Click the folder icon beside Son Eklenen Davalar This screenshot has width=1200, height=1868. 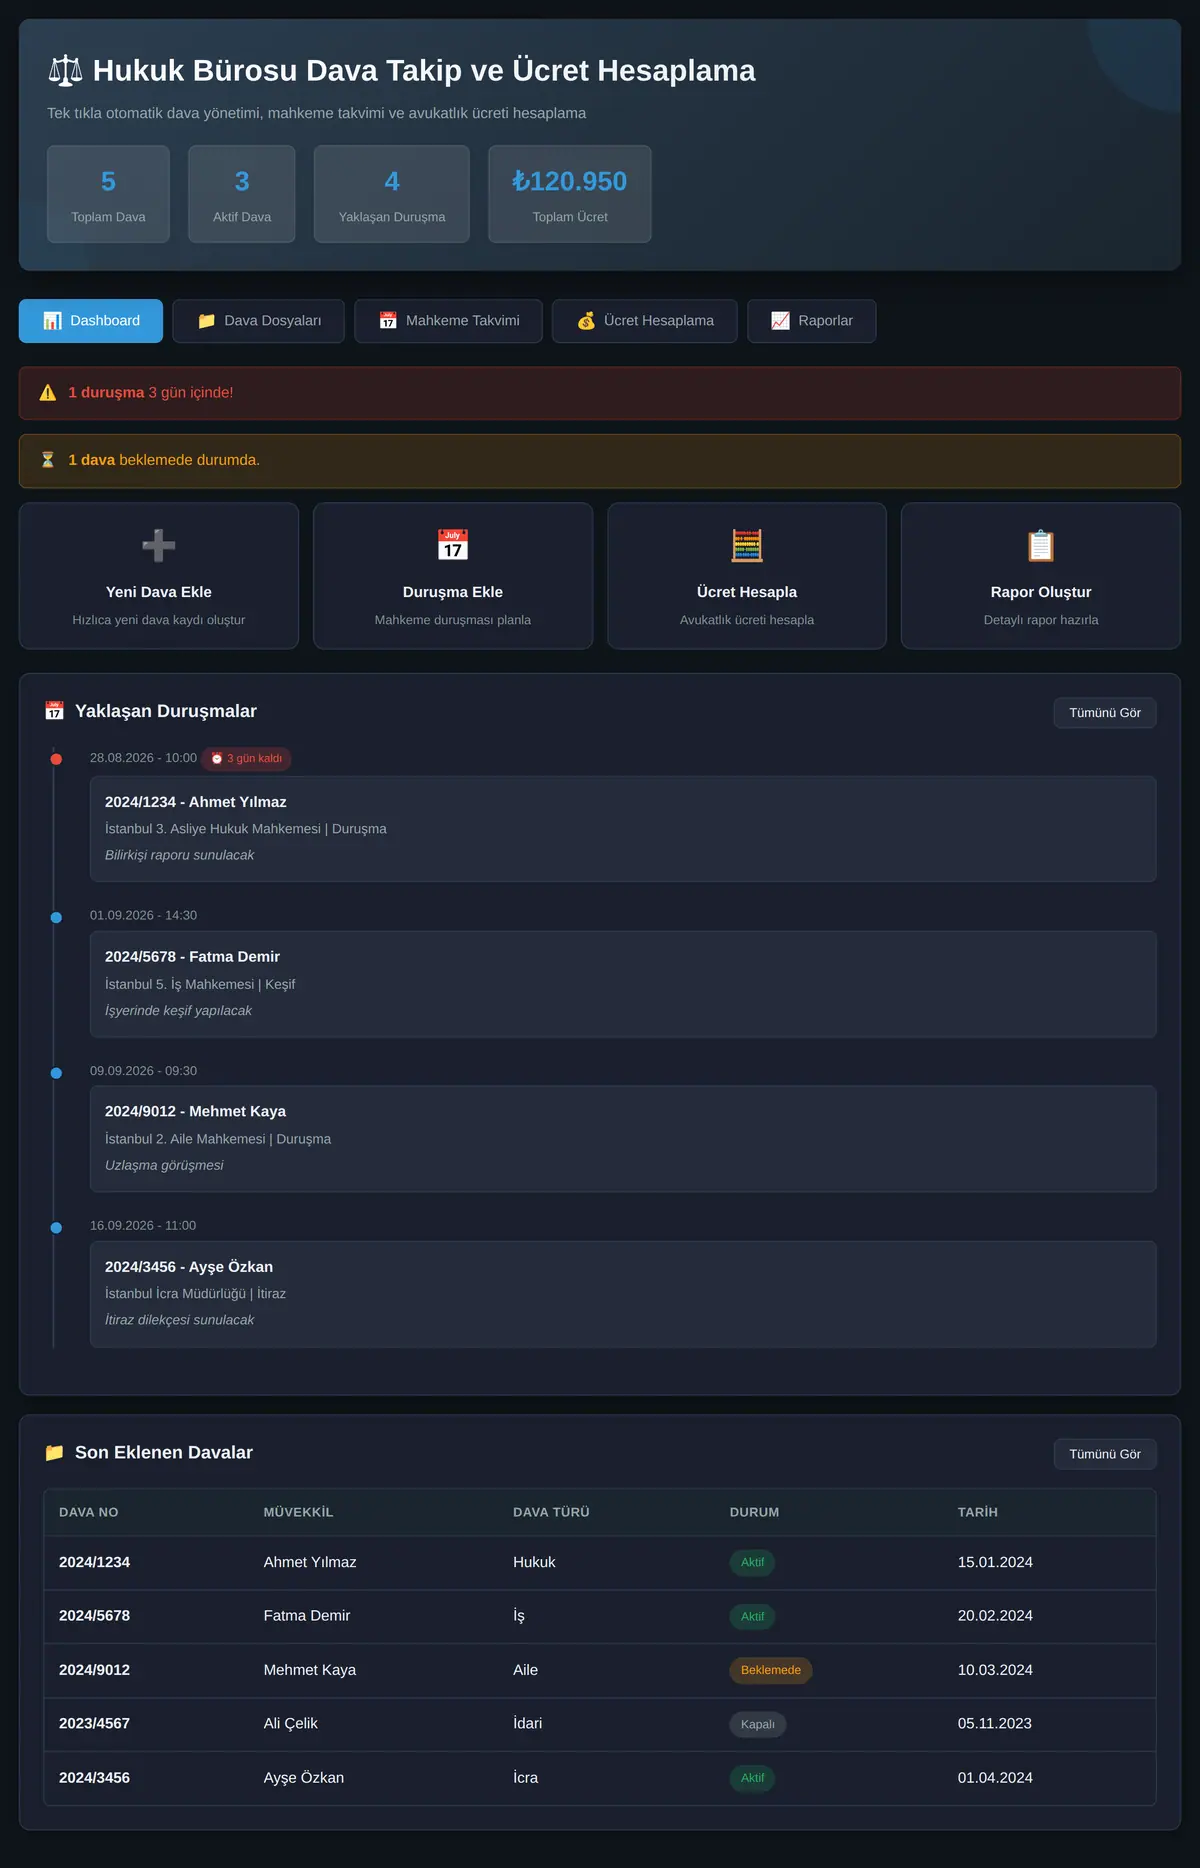pyautogui.click(x=54, y=1452)
